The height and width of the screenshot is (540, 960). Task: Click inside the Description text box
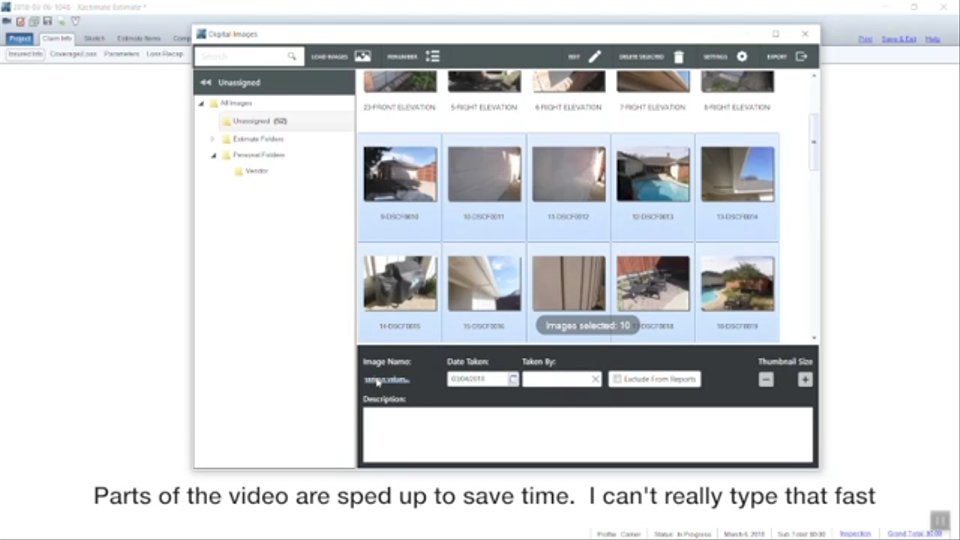(587, 434)
